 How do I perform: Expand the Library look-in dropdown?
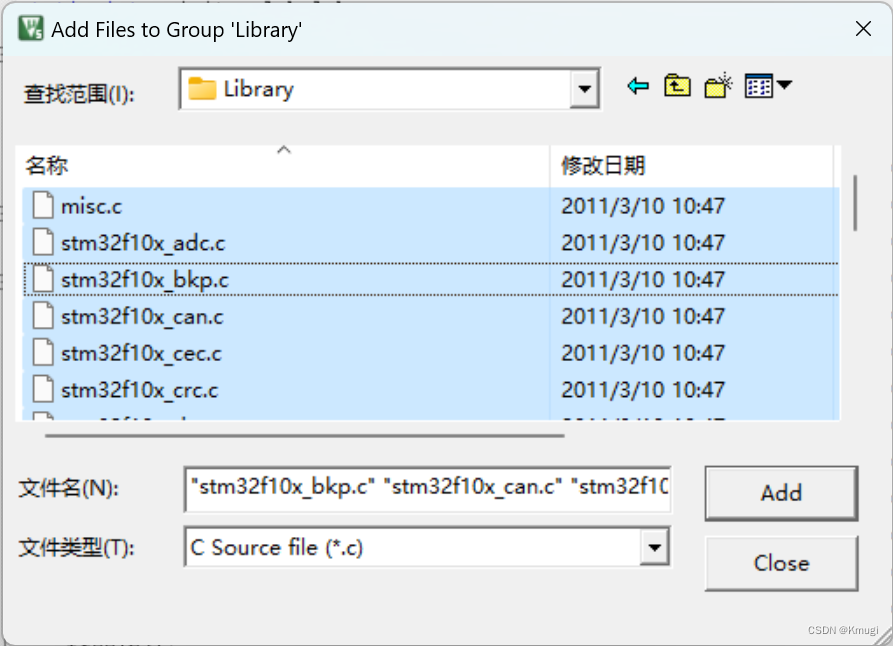(584, 89)
